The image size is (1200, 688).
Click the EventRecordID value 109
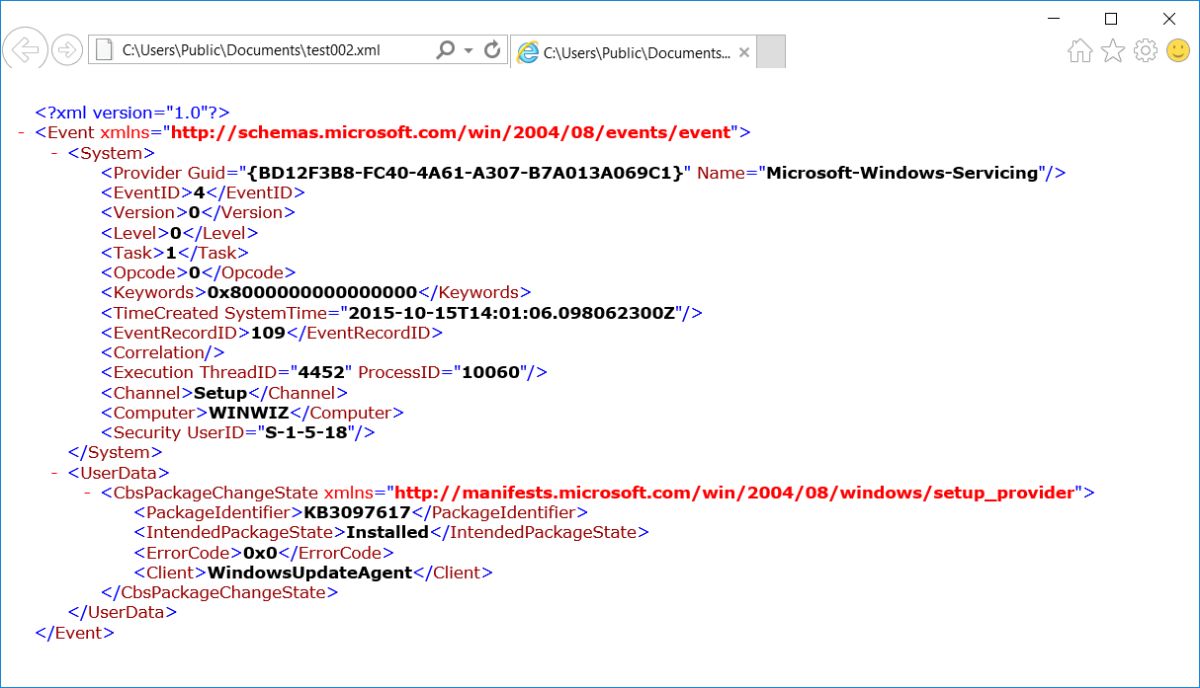tap(268, 333)
